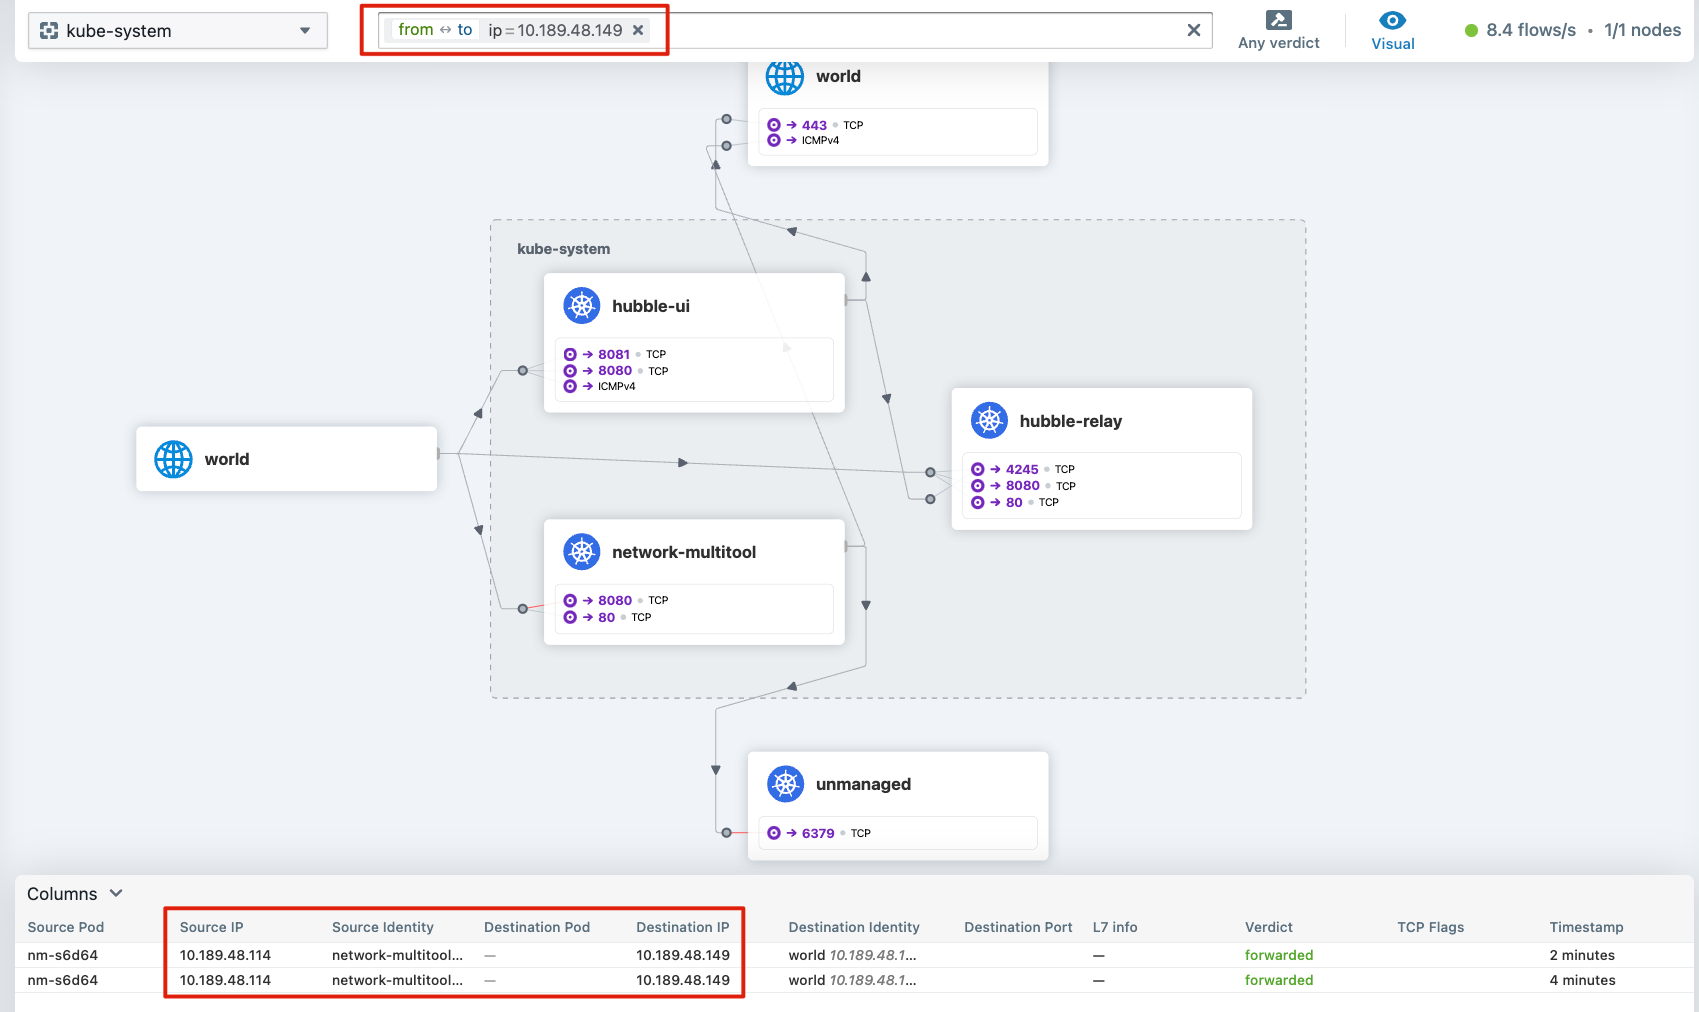Screen dimensions: 1699x1012
Task: Click port 4245 on hubble-relay card
Action: (x=1022, y=469)
